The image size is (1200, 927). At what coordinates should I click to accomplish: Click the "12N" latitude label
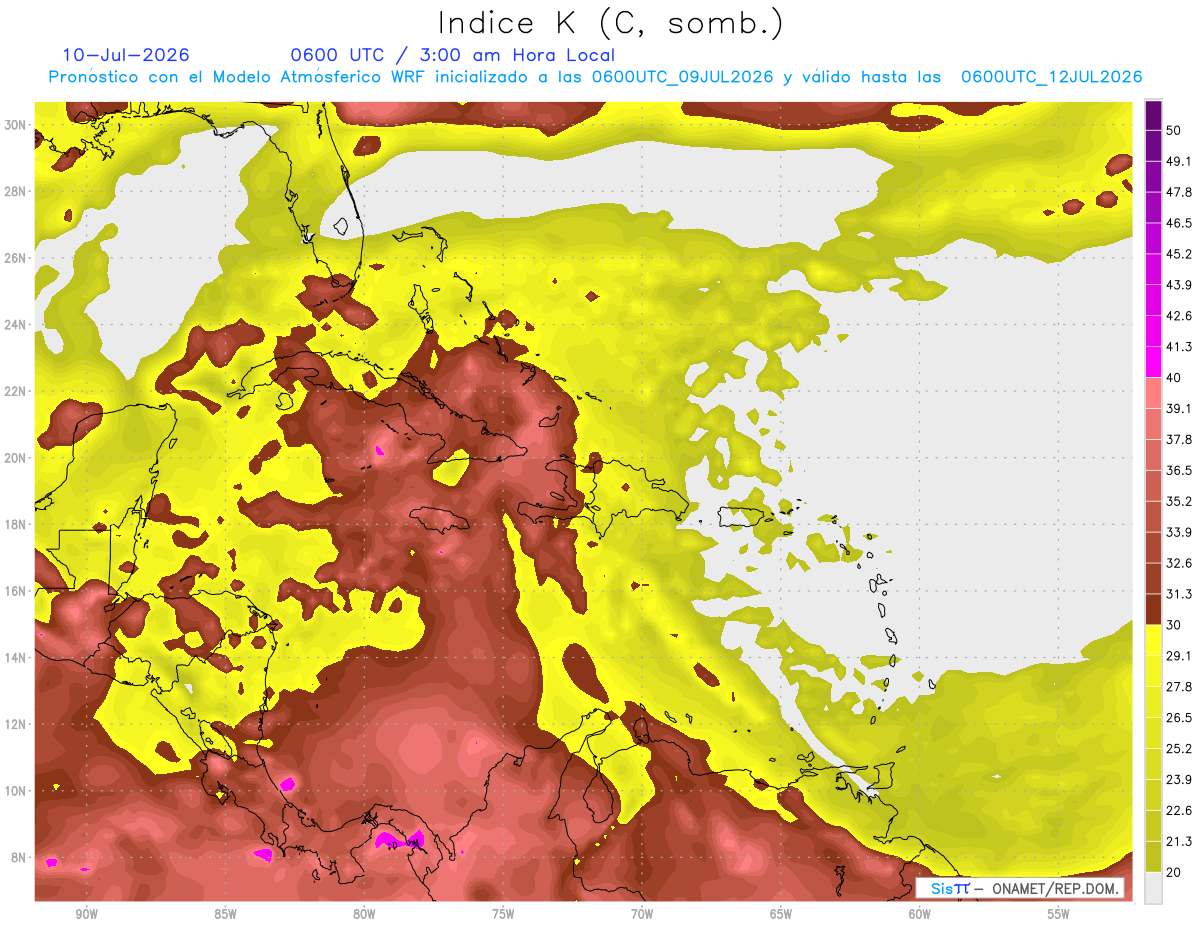16,724
